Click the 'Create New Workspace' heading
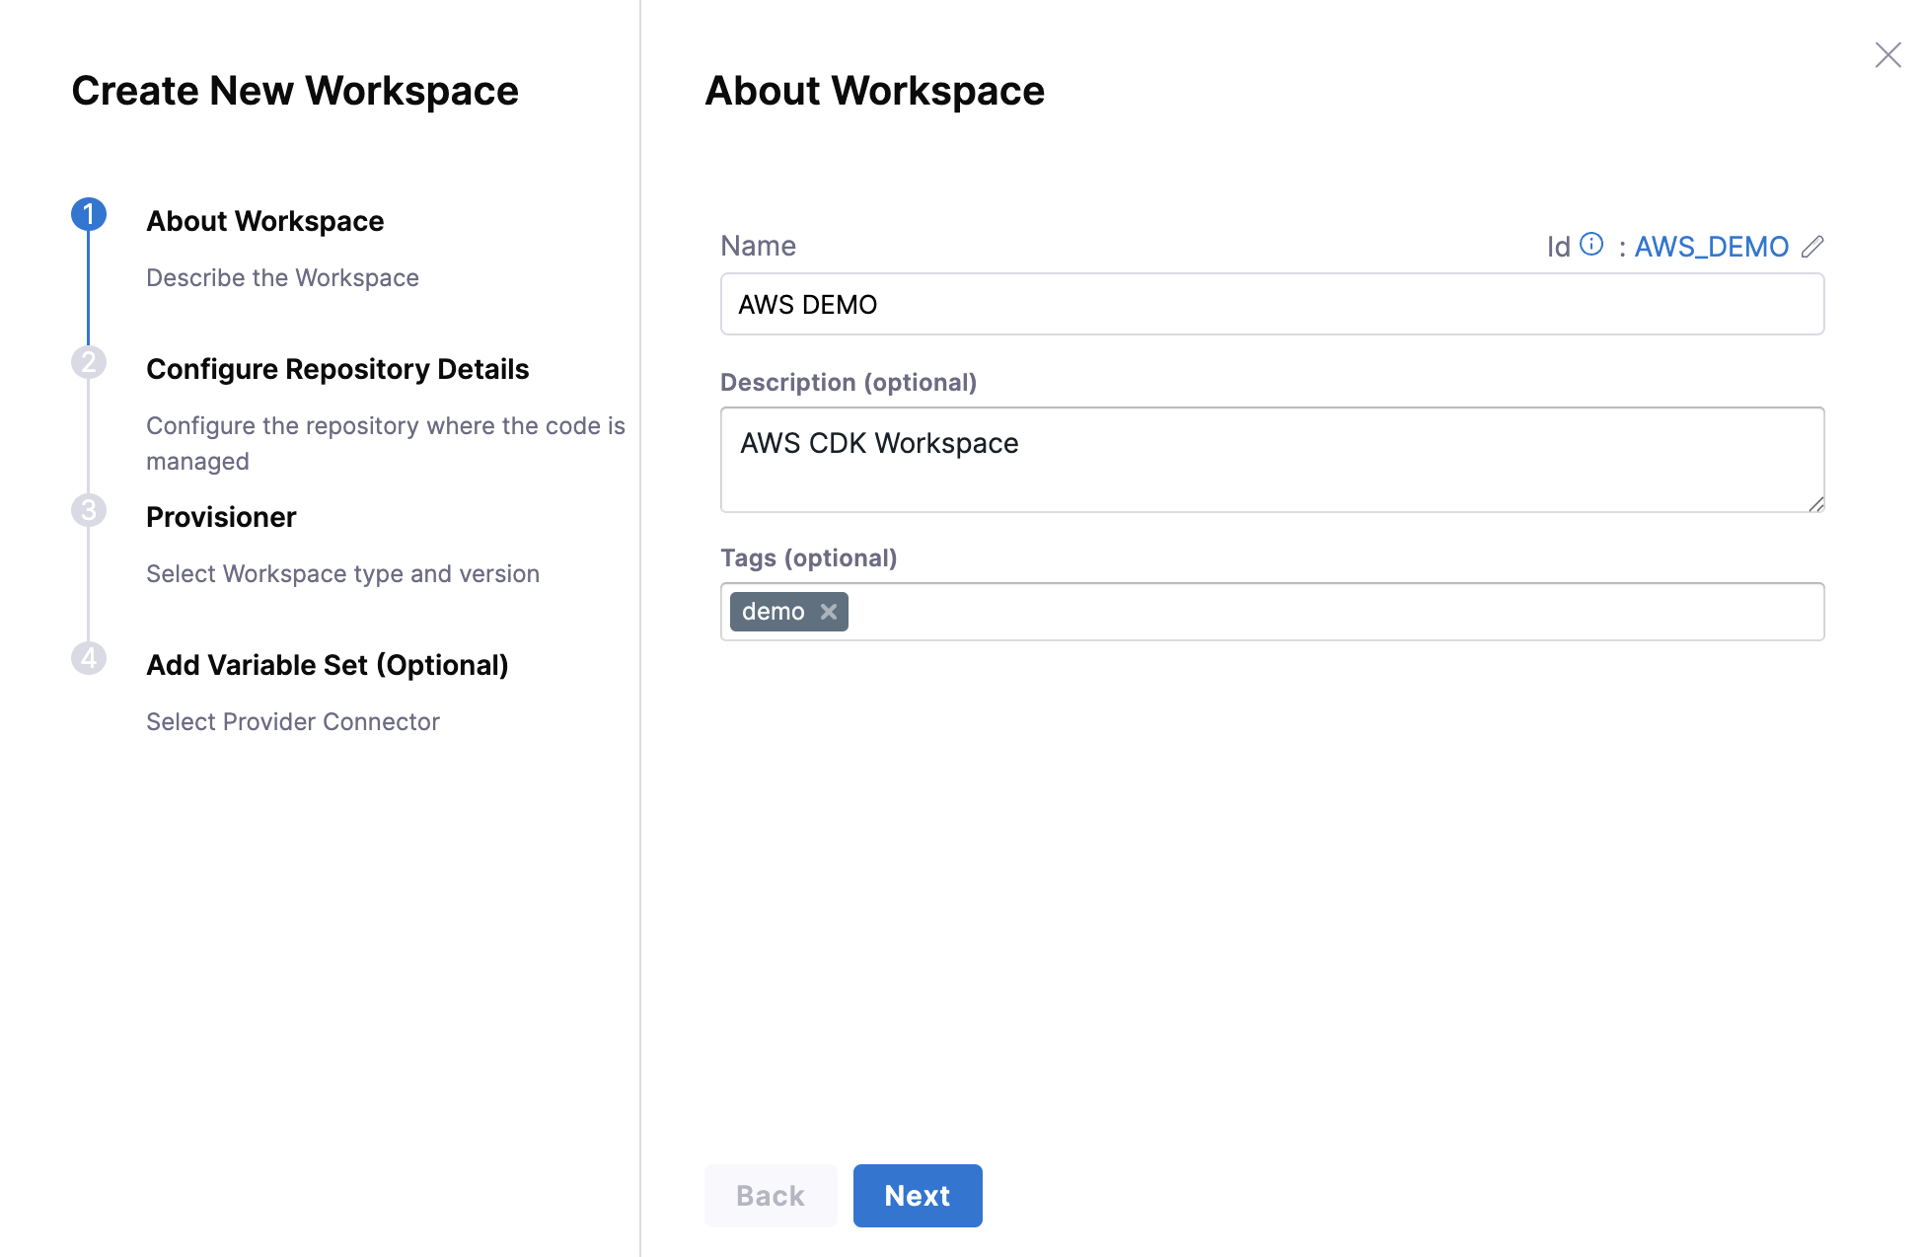1920x1257 pixels. (x=295, y=91)
